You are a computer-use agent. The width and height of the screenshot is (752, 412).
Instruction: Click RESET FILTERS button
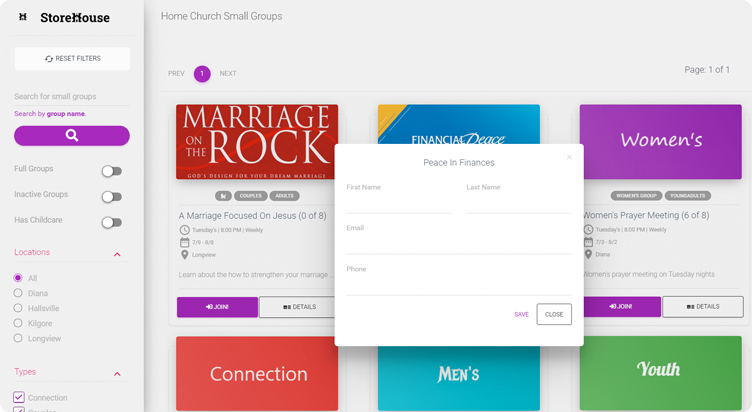[72, 59]
